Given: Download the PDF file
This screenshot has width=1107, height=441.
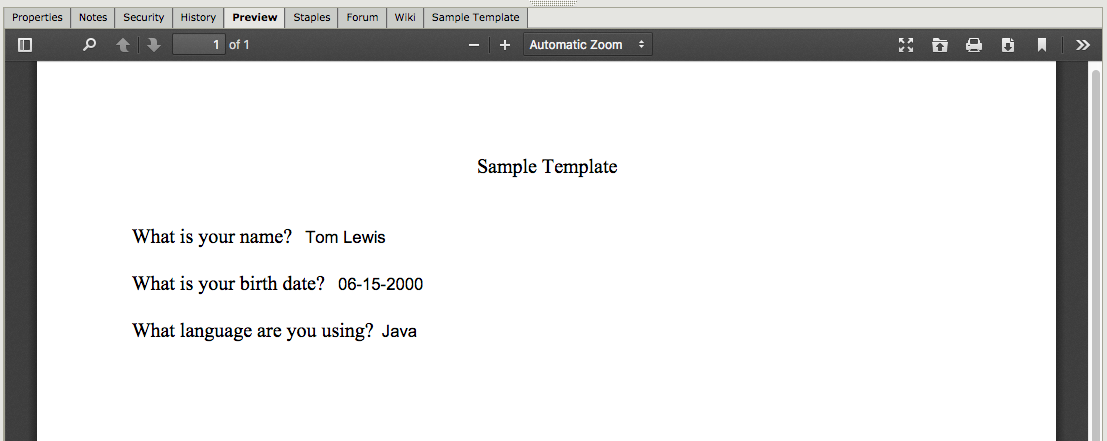Looking at the screenshot, I should coord(1008,45).
